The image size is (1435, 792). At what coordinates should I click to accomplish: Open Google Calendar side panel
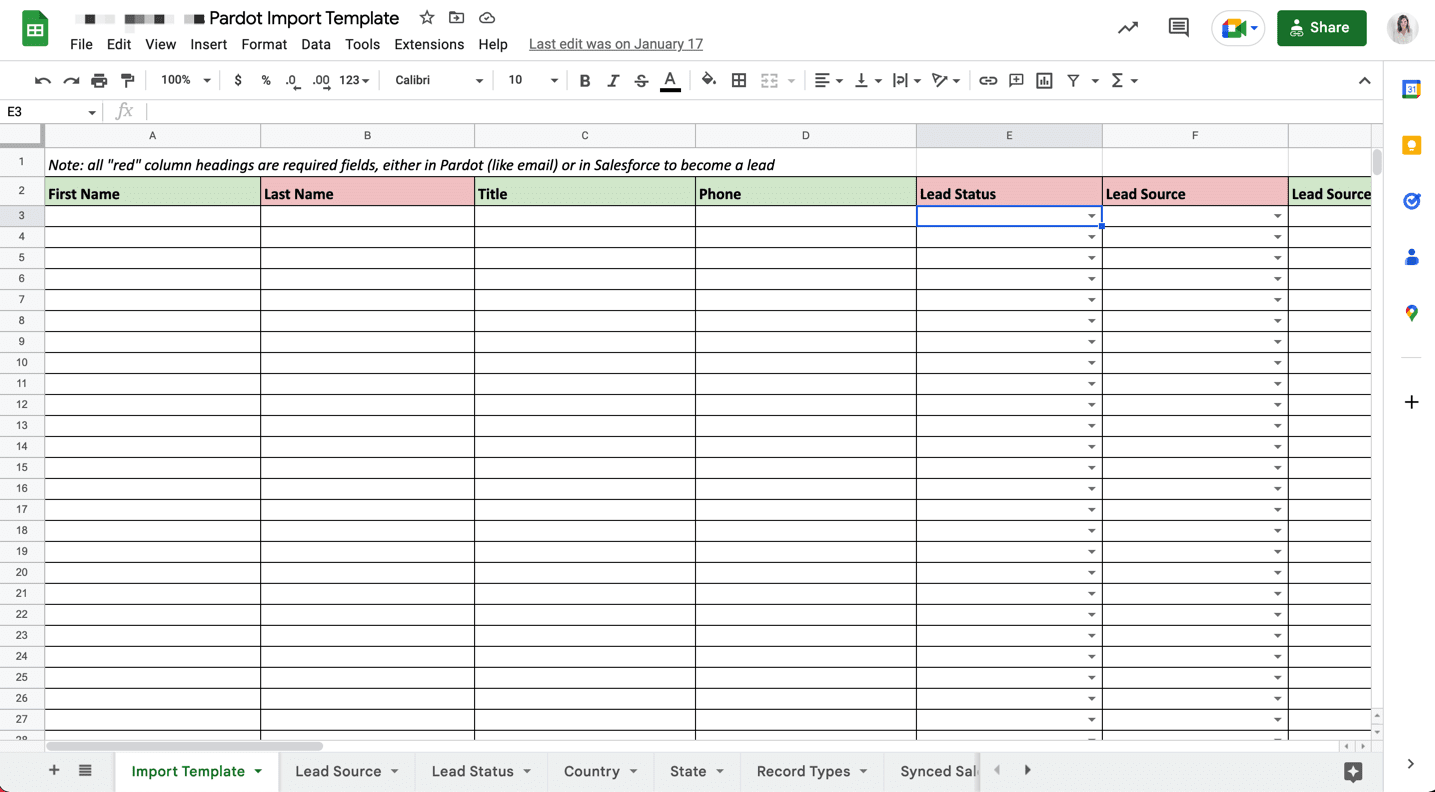[1411, 89]
